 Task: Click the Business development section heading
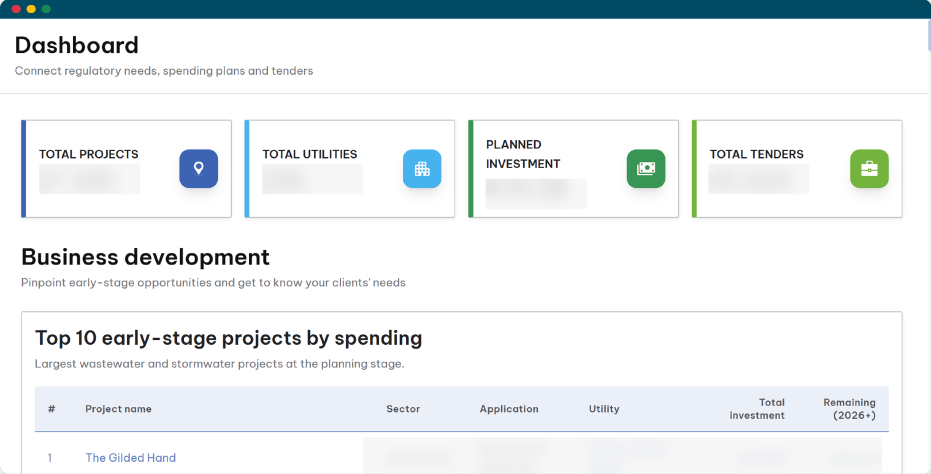point(145,257)
